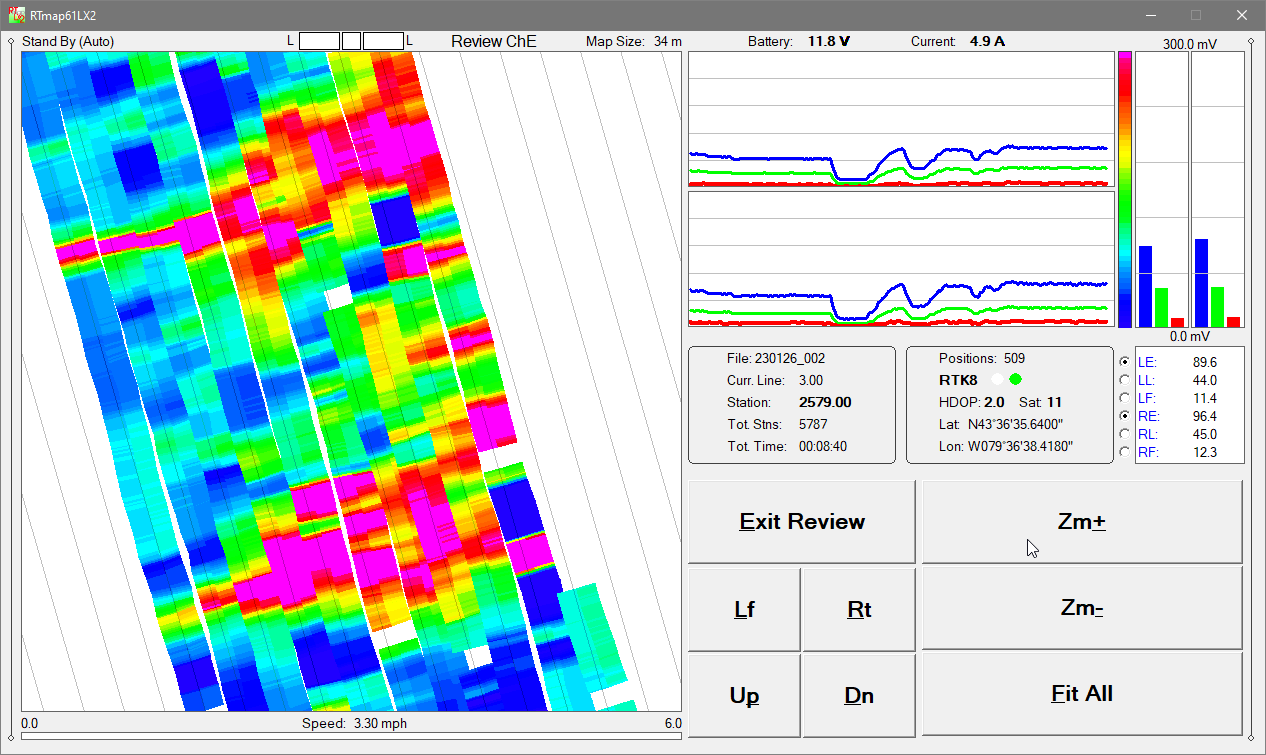Screen dimensions: 1266x755
Task: Click the survey color map display
Action: (x=351, y=381)
